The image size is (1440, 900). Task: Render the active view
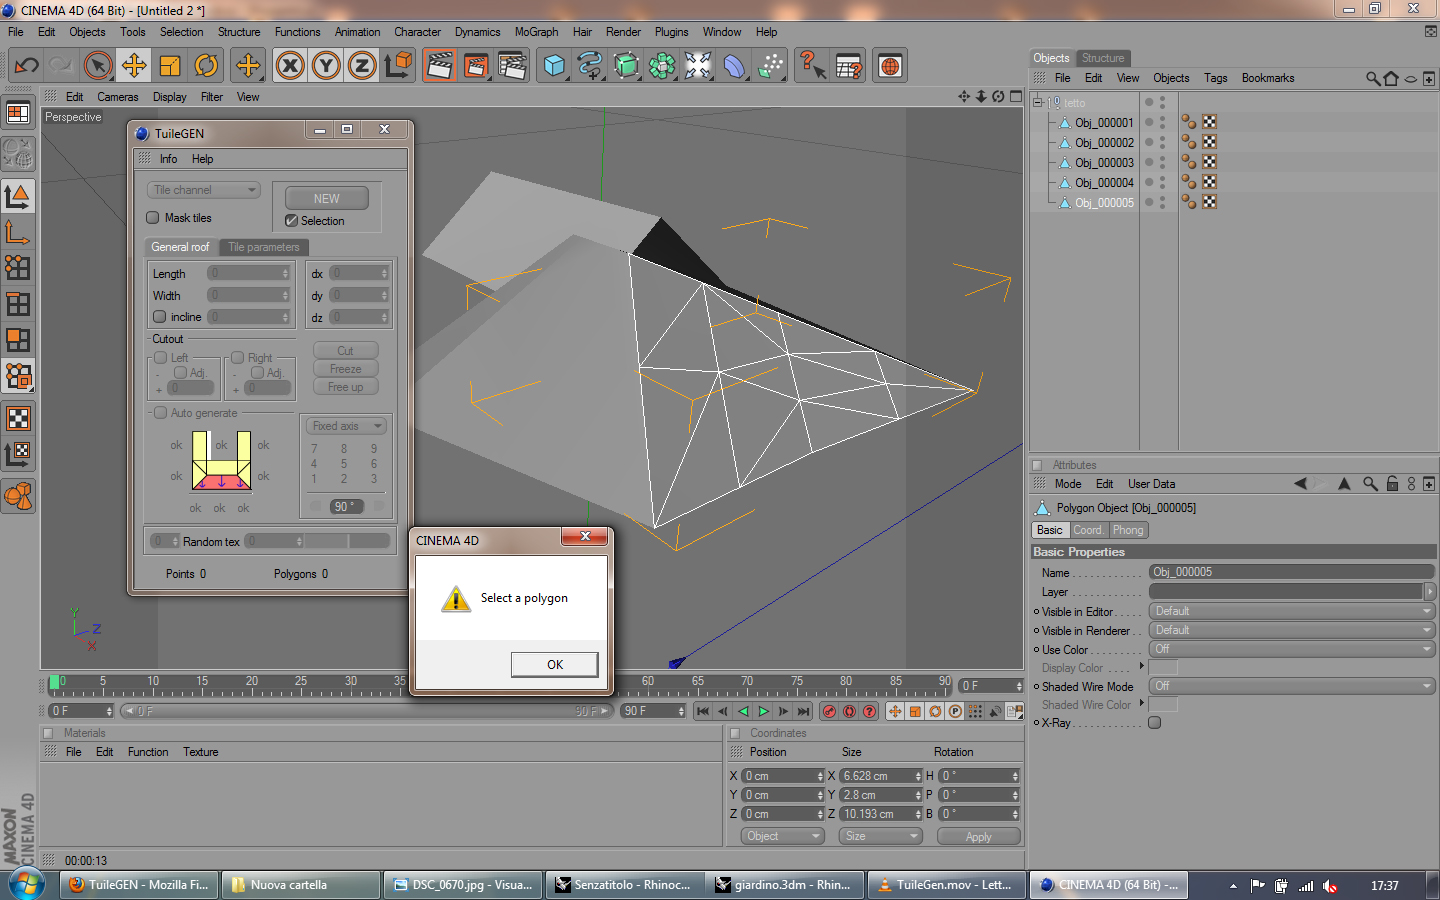(x=439, y=66)
